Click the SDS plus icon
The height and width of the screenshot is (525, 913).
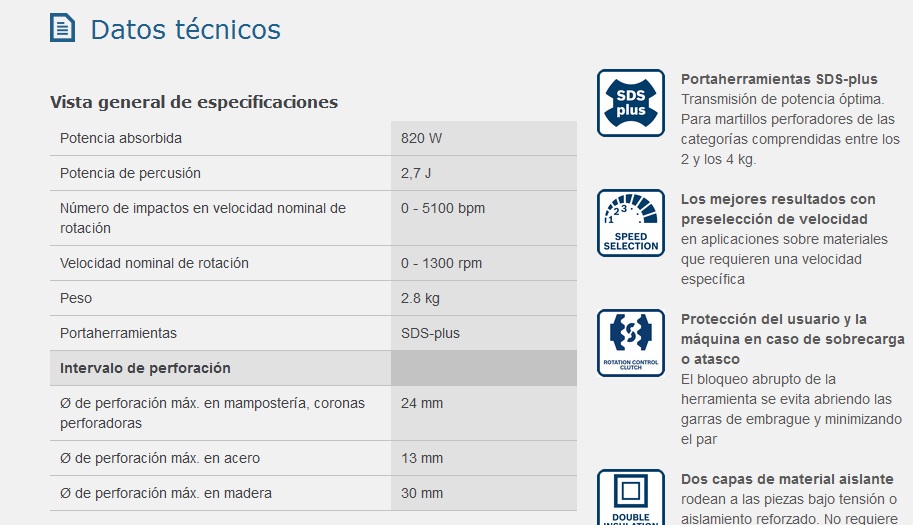point(630,103)
